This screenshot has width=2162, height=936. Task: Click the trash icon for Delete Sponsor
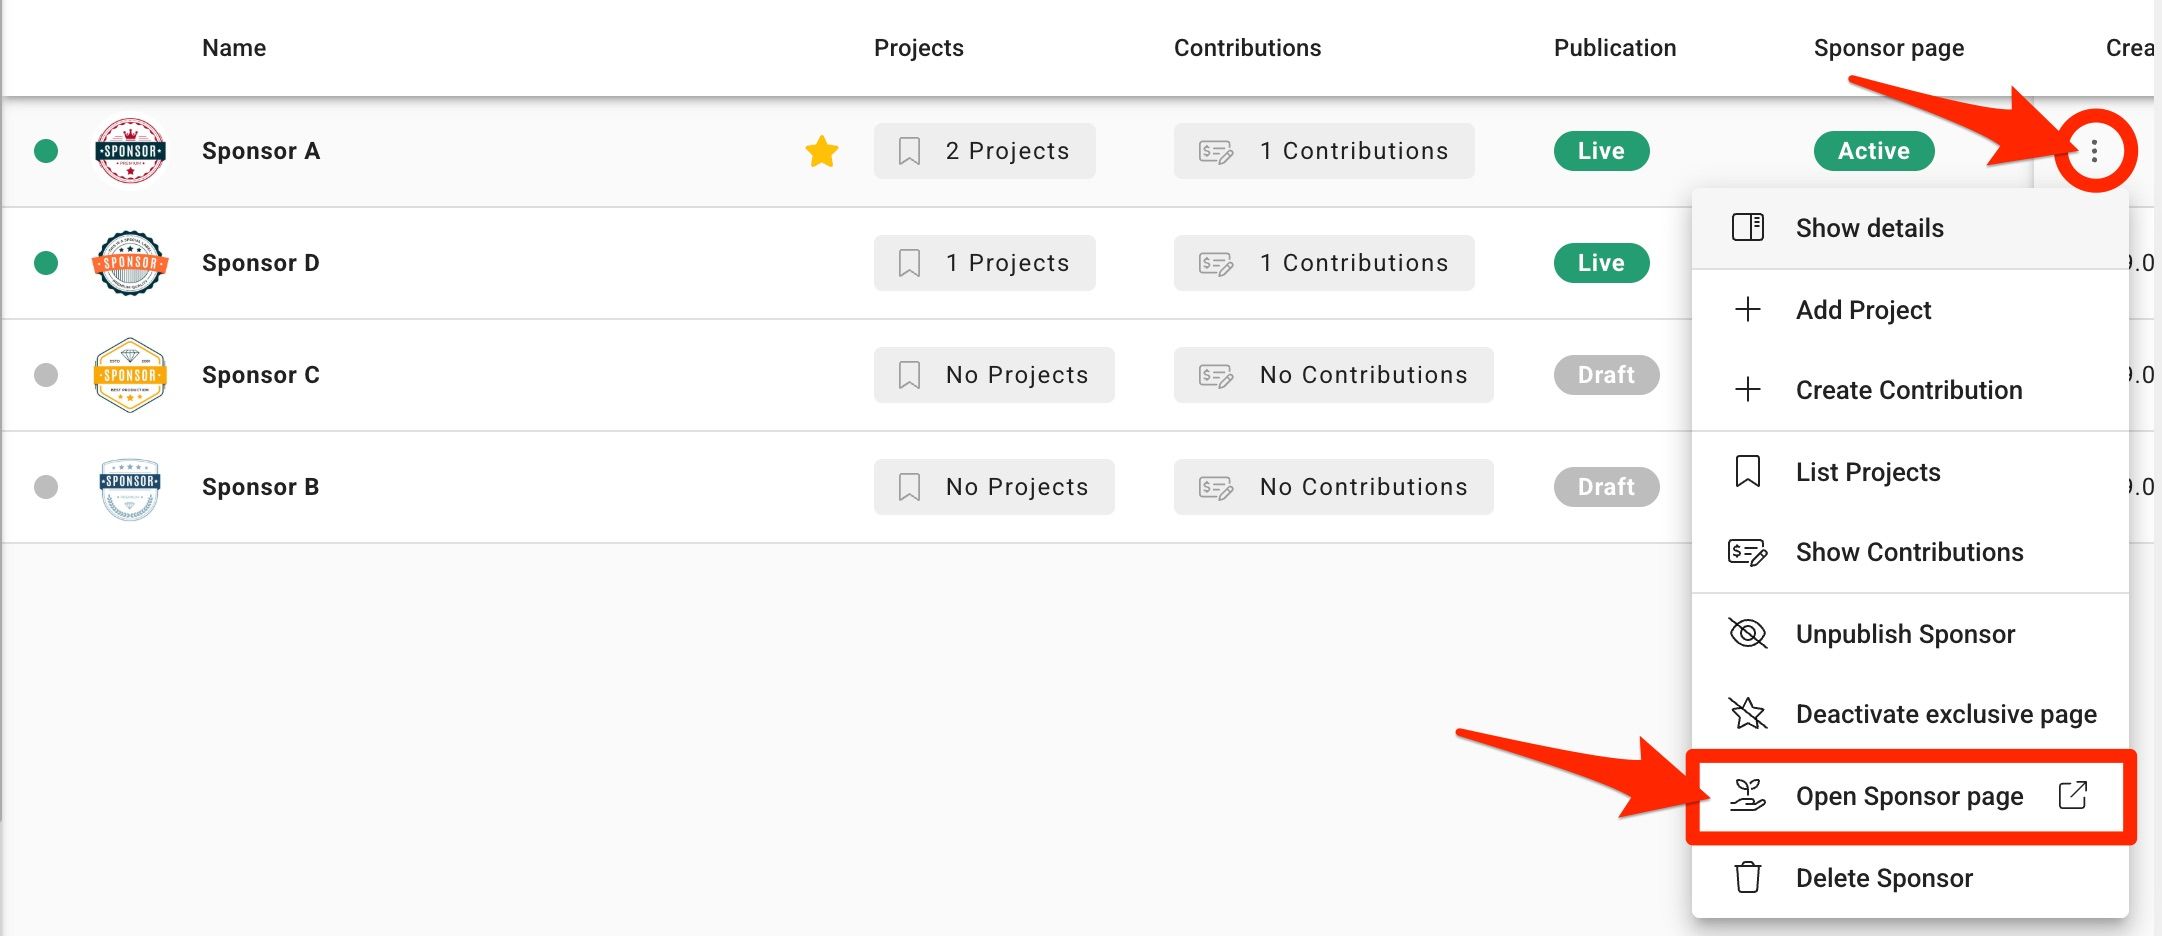[1747, 877]
